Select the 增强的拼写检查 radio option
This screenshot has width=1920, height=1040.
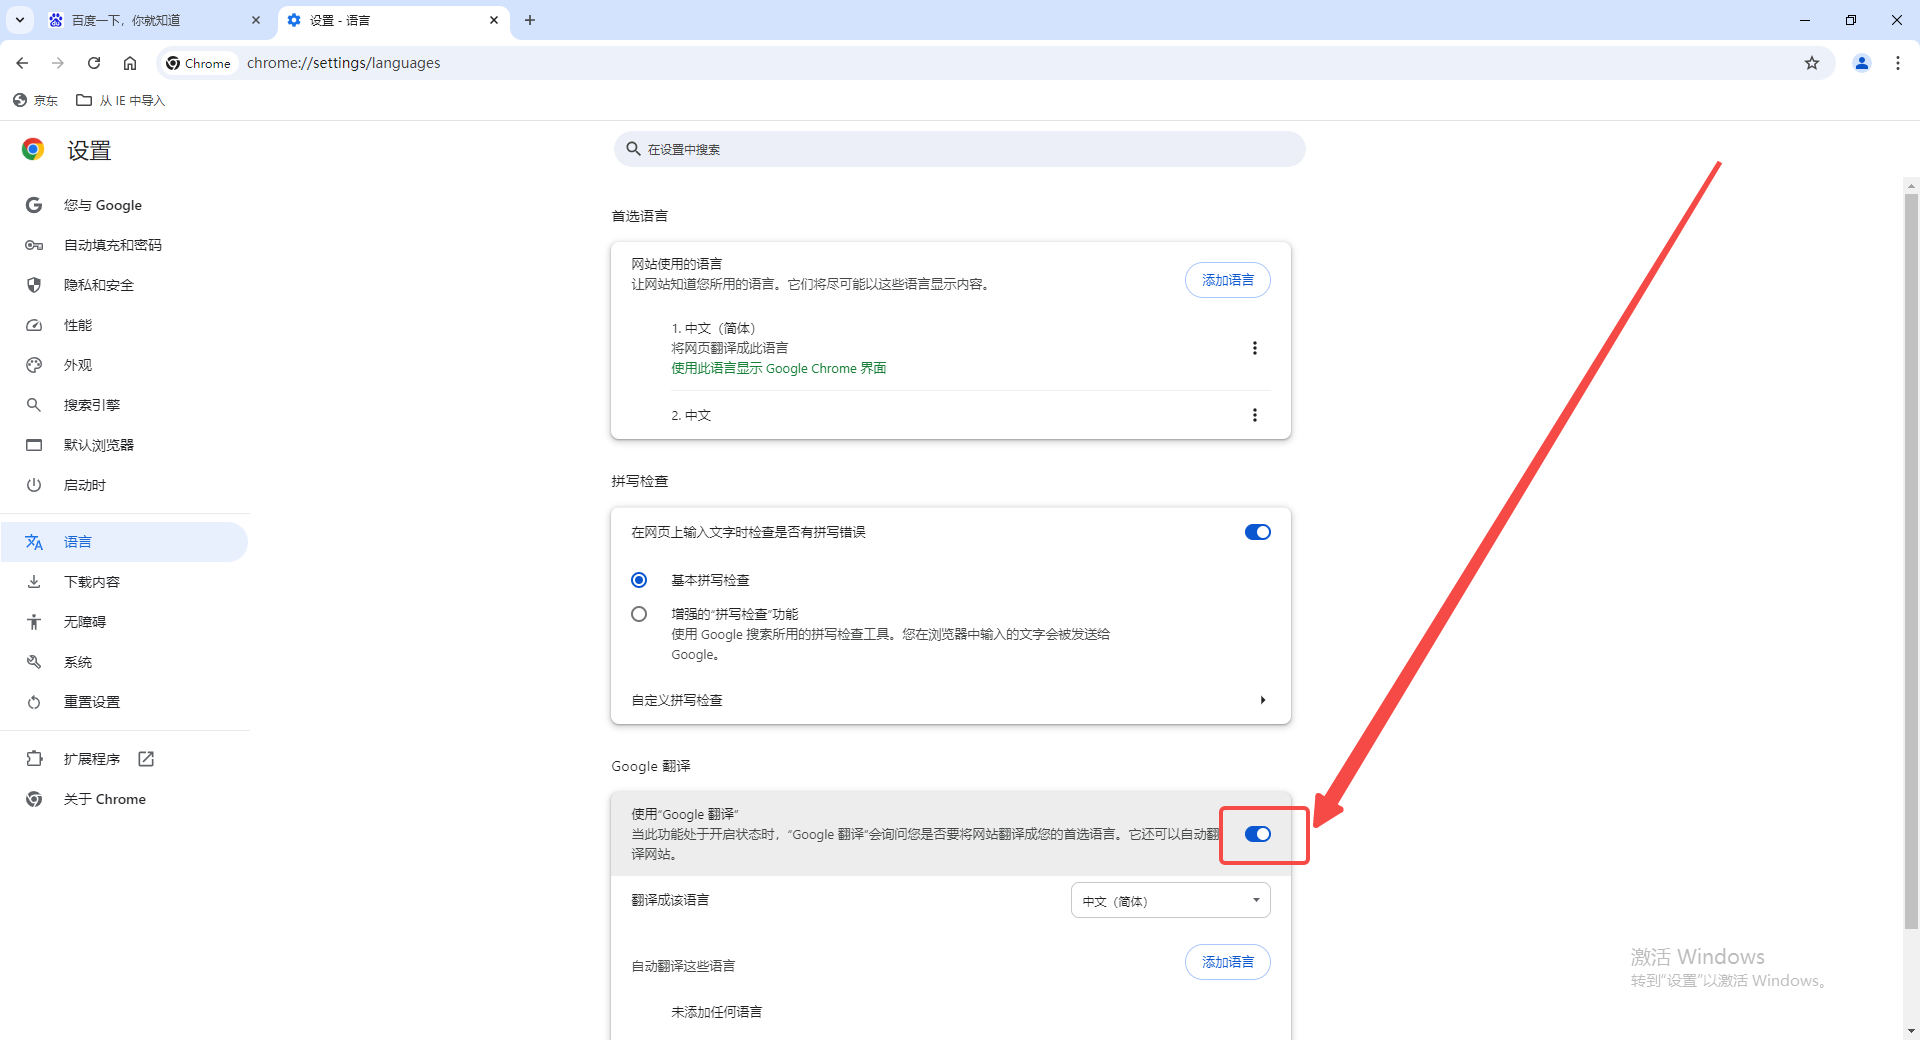(639, 614)
